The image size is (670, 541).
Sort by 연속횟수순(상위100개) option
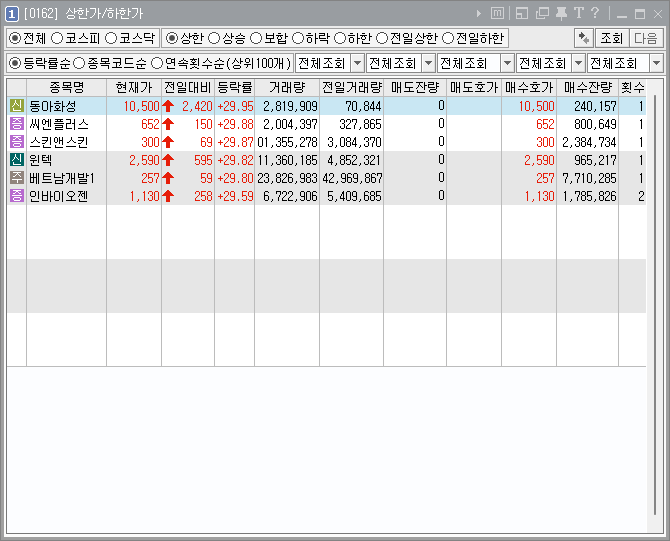(157, 63)
